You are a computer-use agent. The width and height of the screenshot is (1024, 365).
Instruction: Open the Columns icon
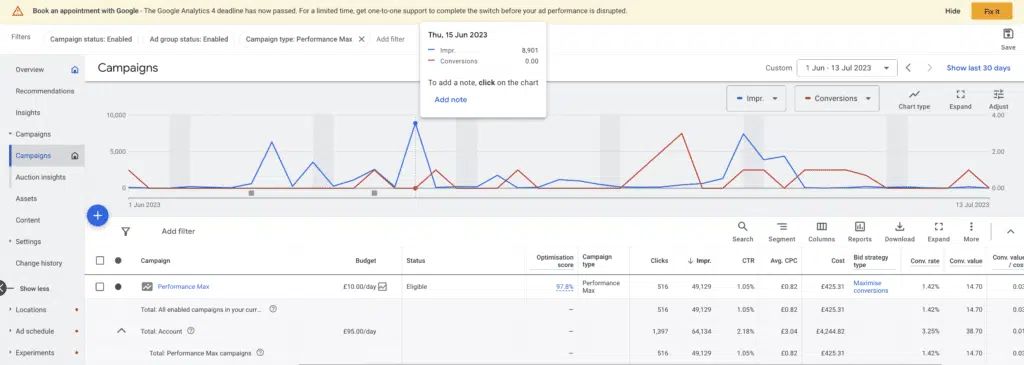pos(822,227)
